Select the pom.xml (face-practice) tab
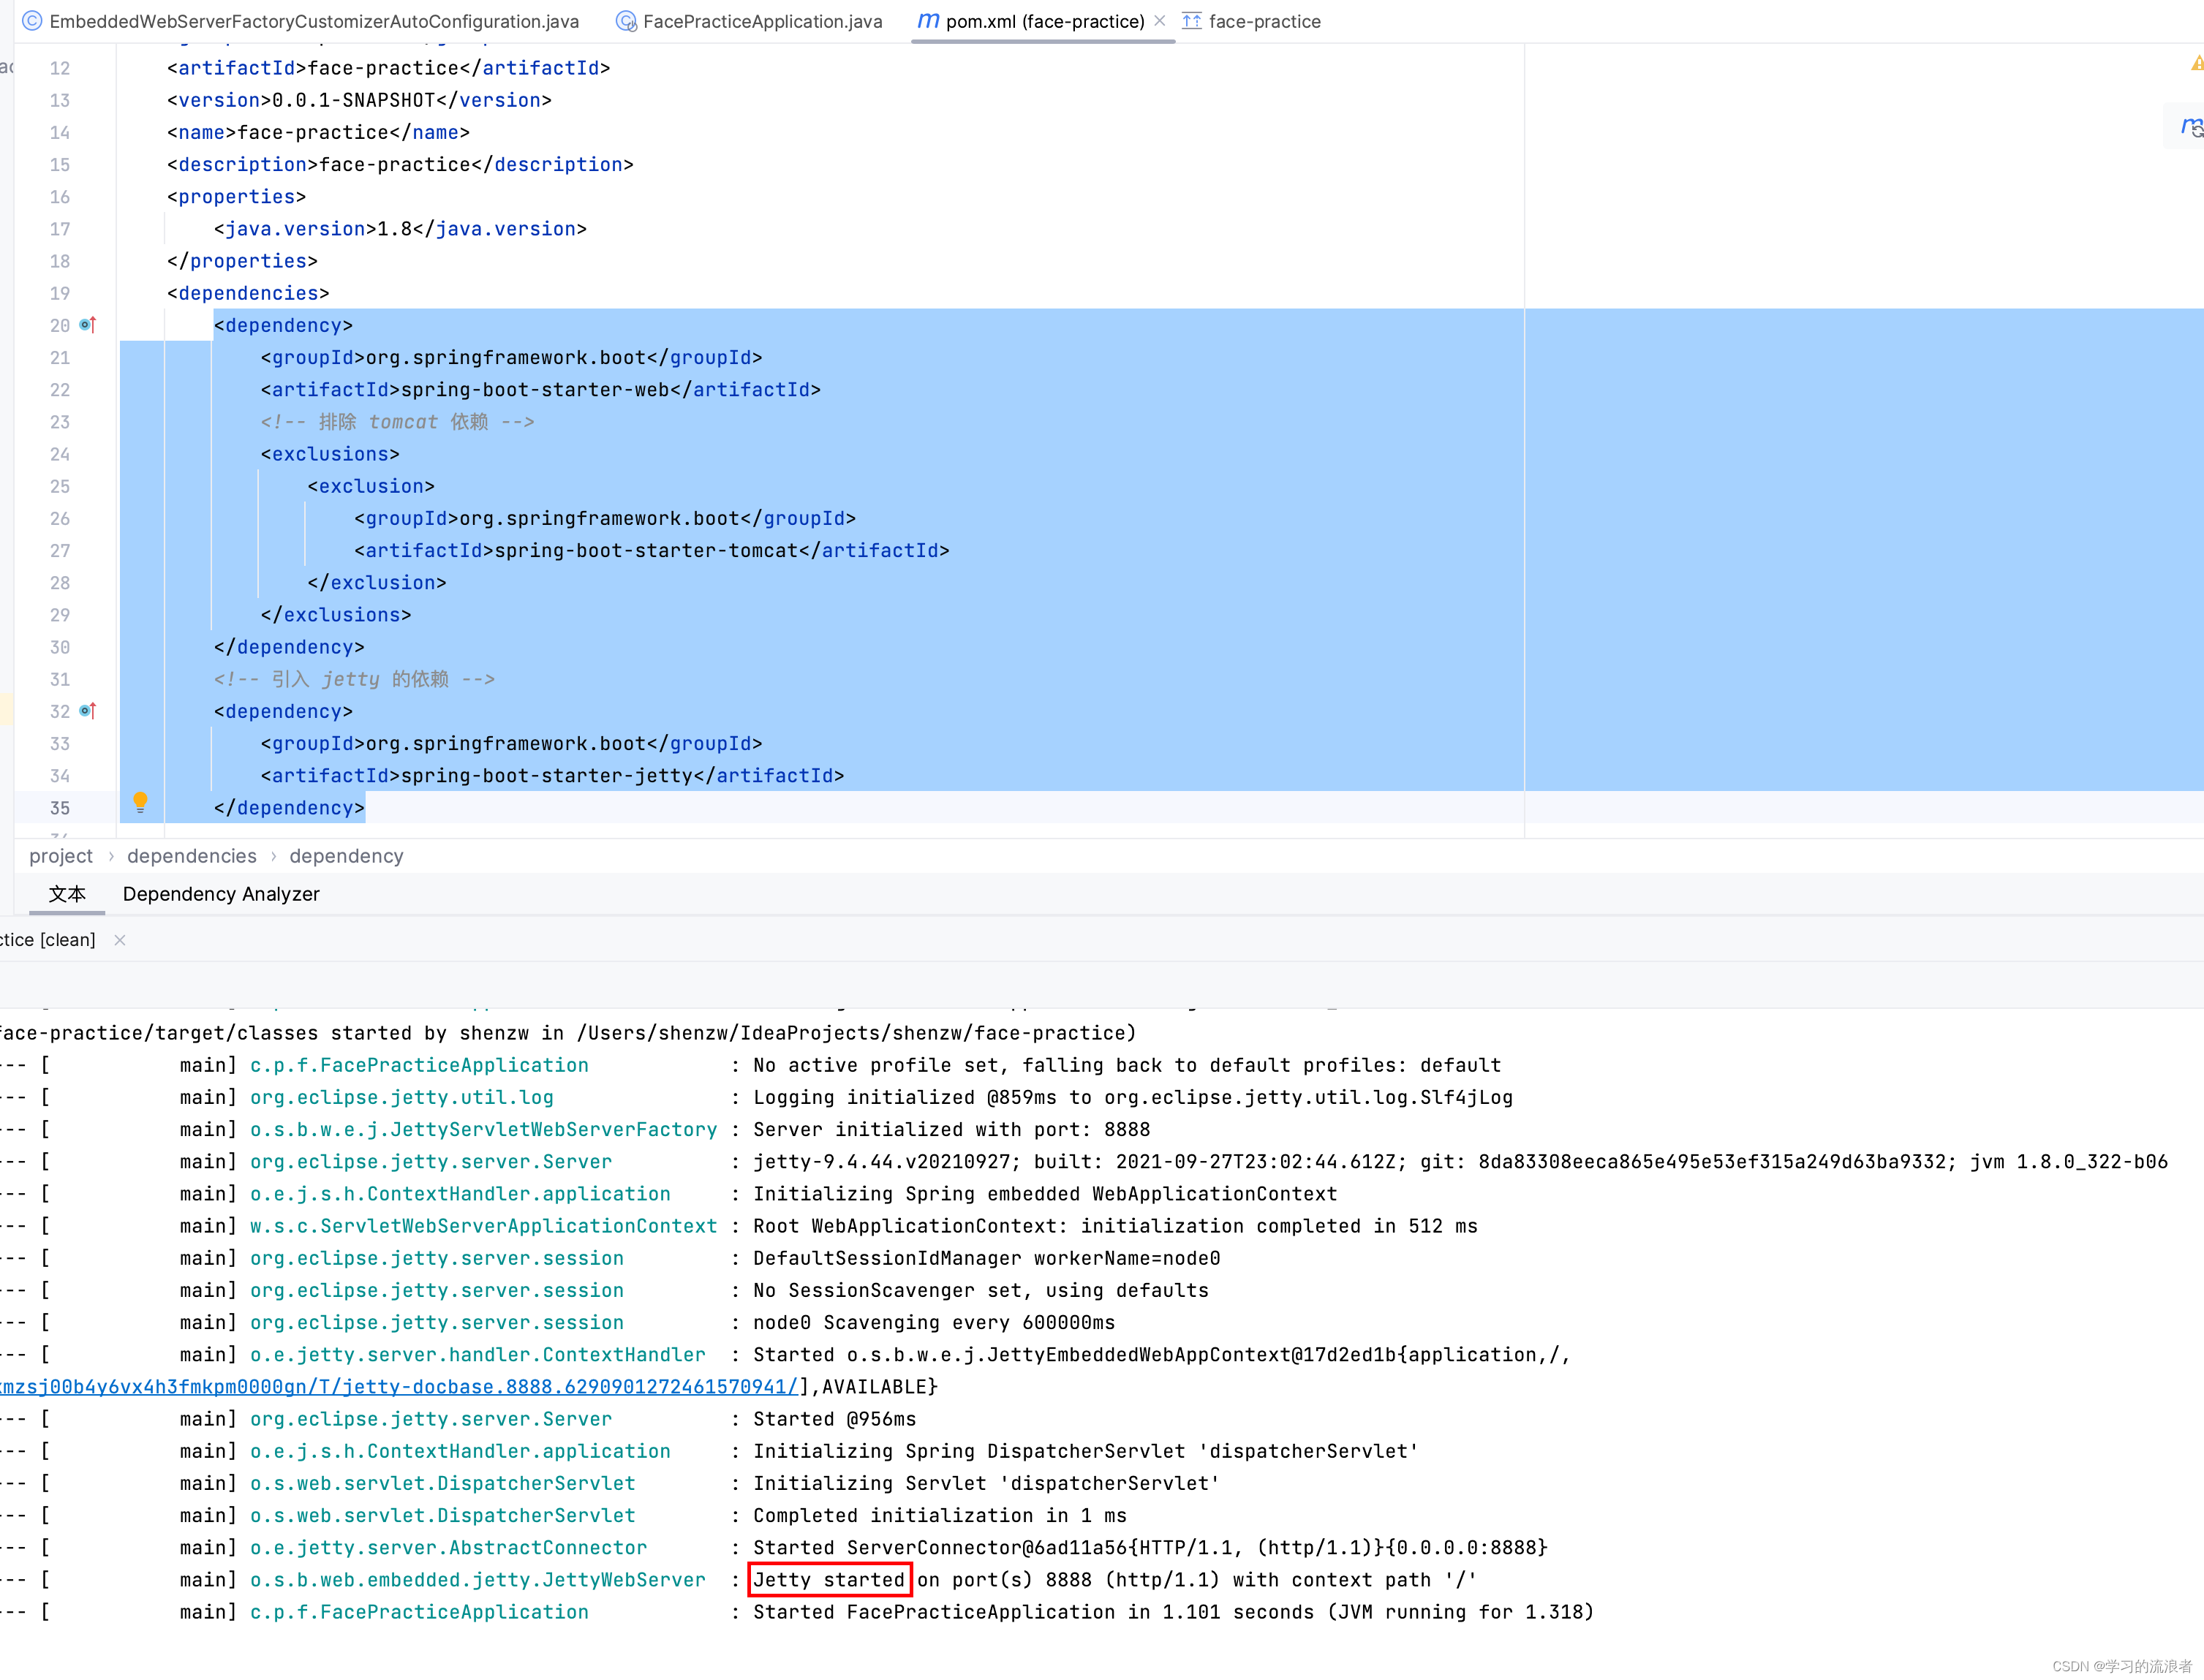 [1044, 21]
